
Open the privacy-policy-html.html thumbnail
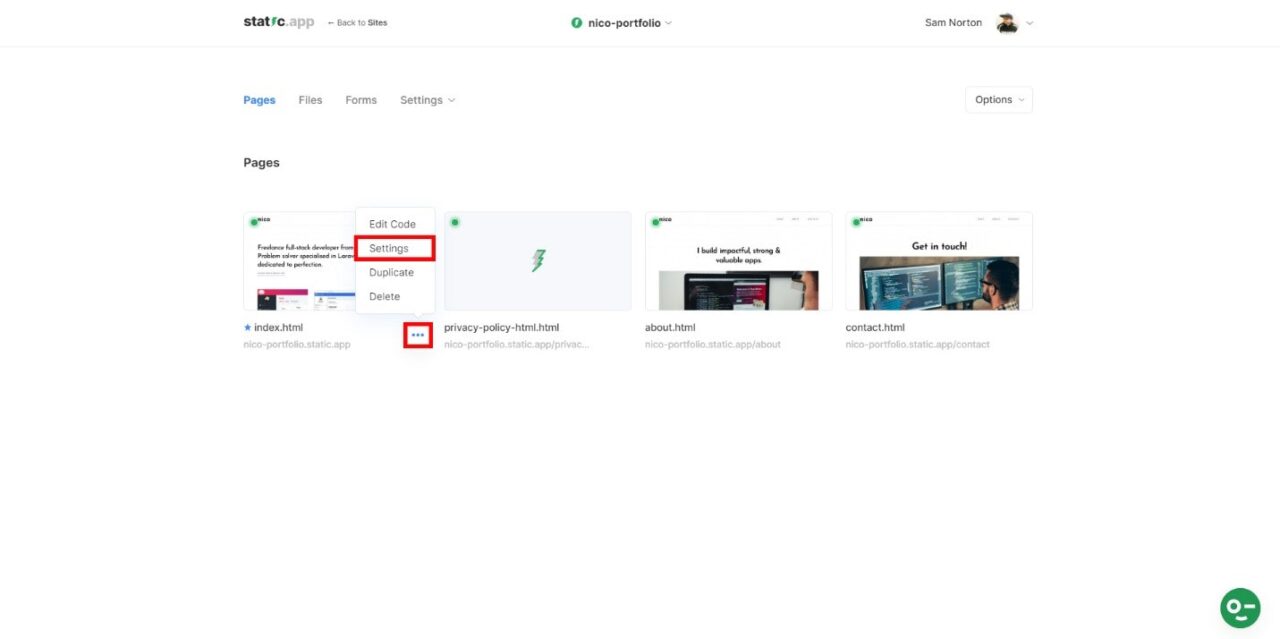pos(538,261)
